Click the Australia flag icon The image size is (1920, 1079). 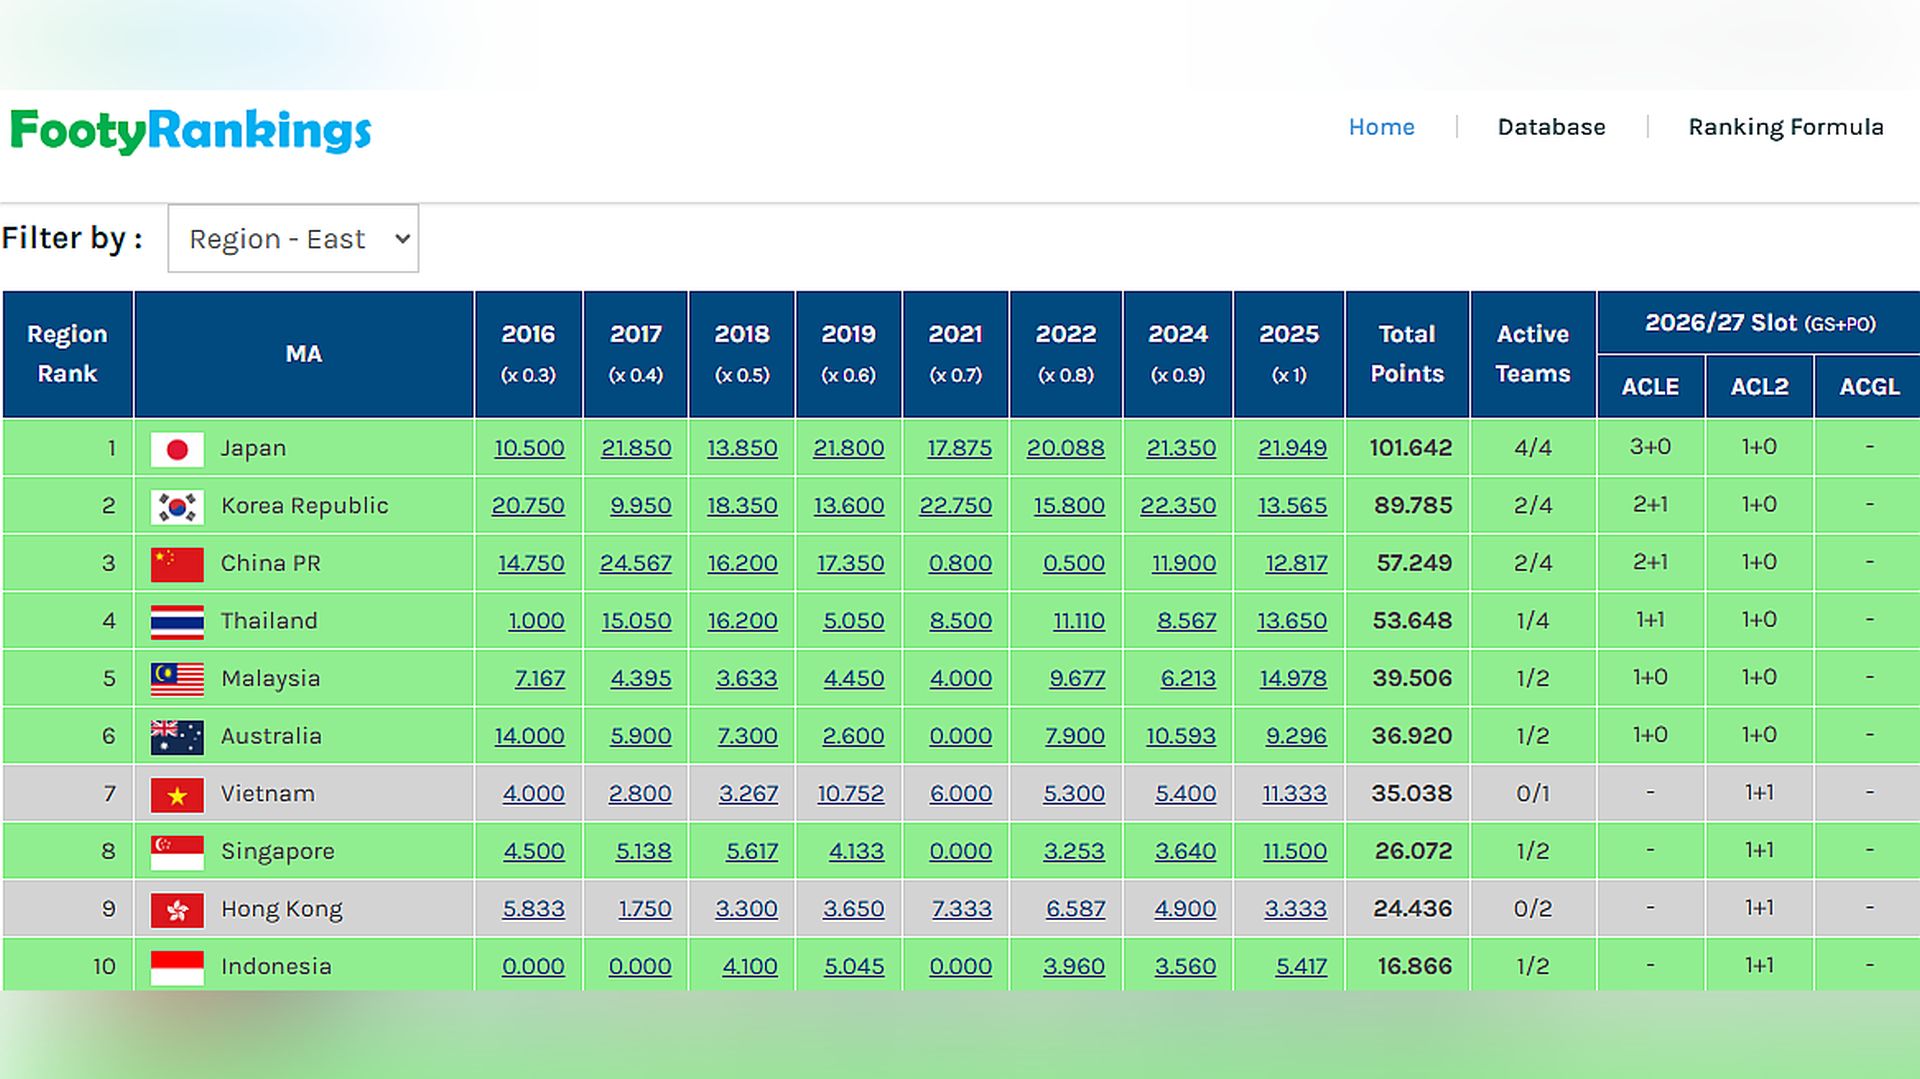coord(177,737)
